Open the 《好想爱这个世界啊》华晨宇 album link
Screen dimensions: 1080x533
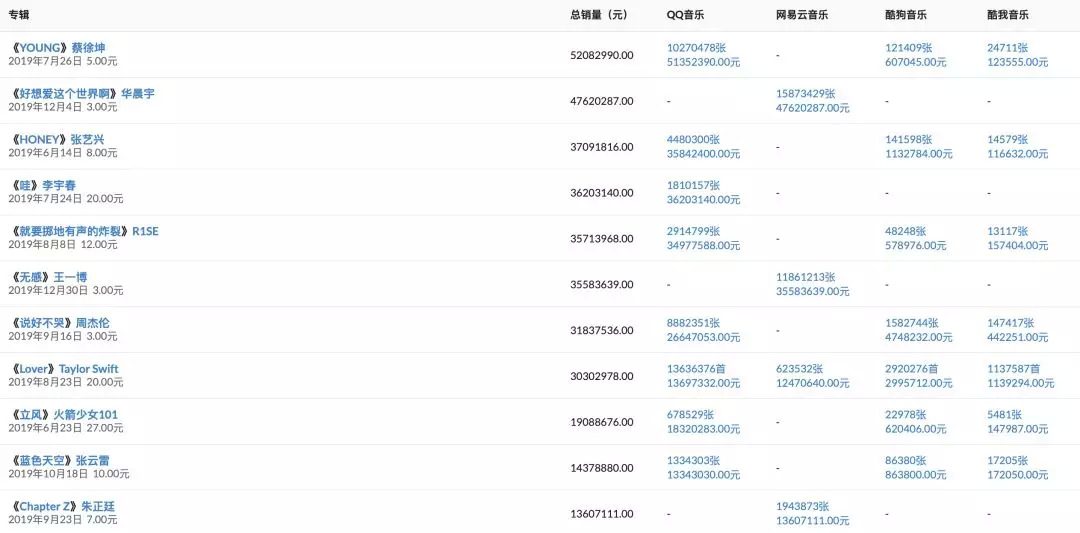coord(81,93)
